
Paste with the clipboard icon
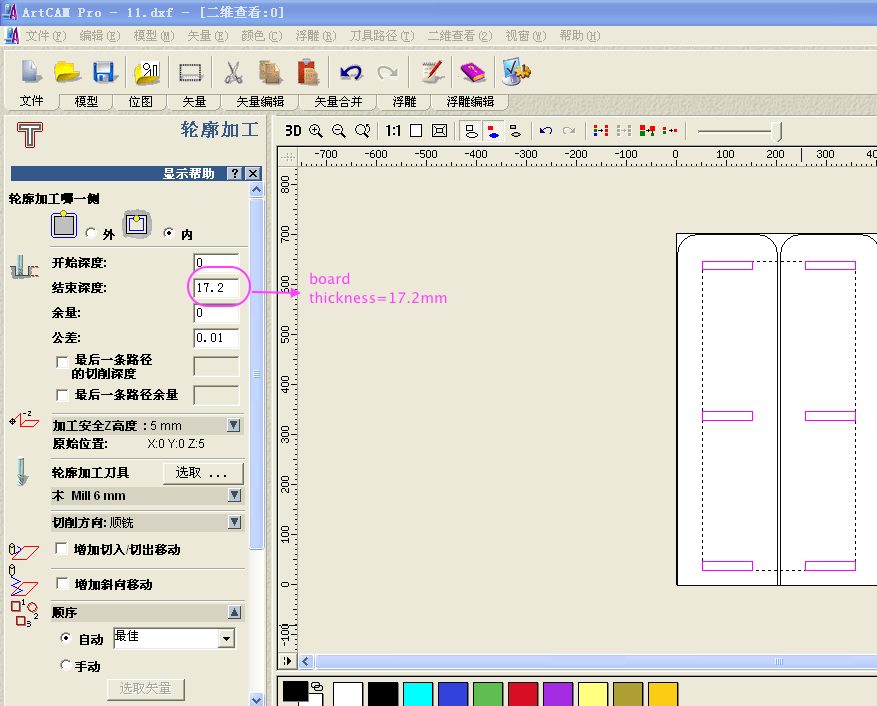click(308, 72)
